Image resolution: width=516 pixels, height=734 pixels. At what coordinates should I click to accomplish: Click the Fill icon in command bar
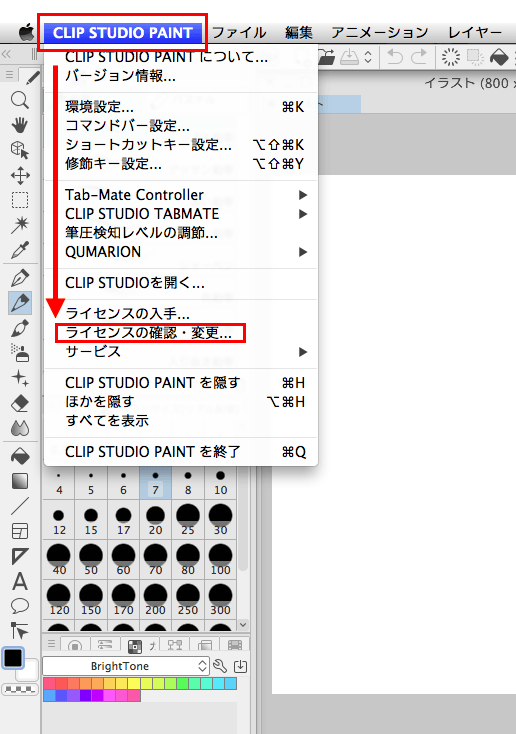(x=499, y=58)
